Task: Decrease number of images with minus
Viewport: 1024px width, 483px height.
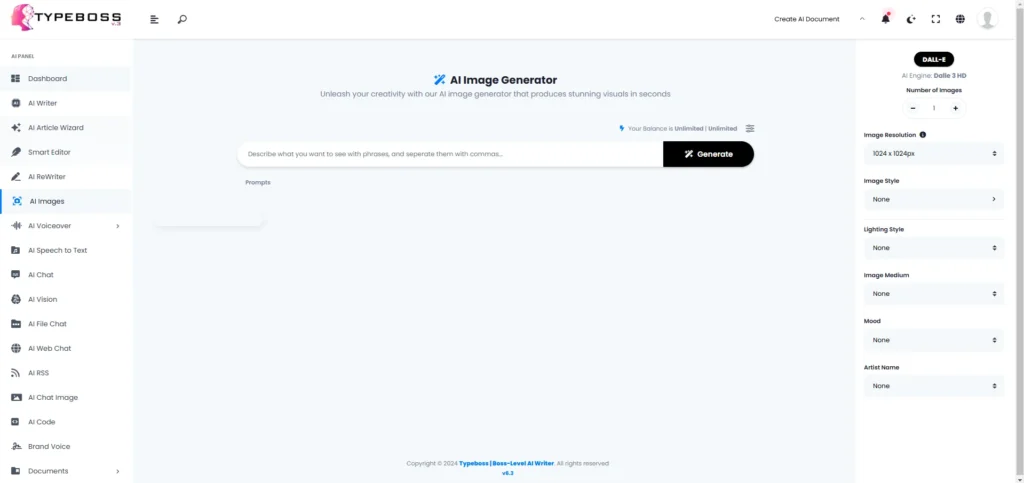Action: click(913, 108)
